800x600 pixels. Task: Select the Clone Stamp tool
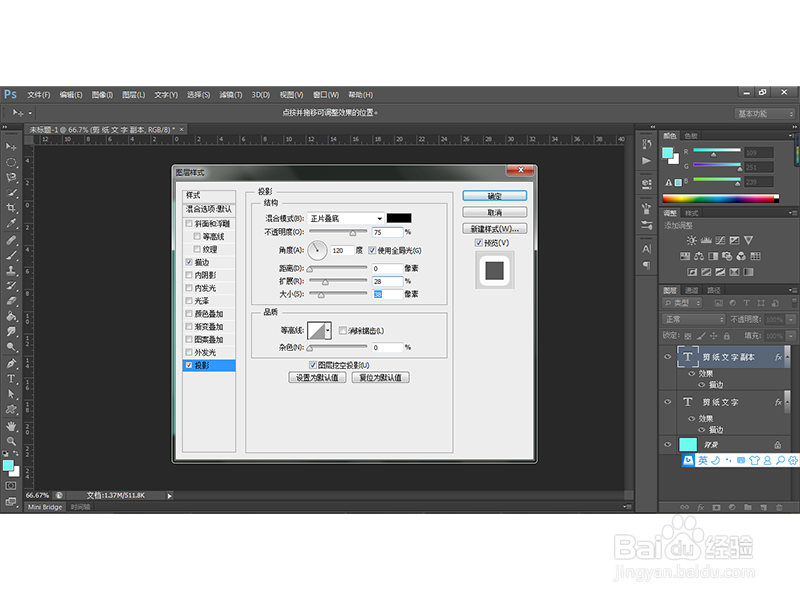click(x=11, y=270)
